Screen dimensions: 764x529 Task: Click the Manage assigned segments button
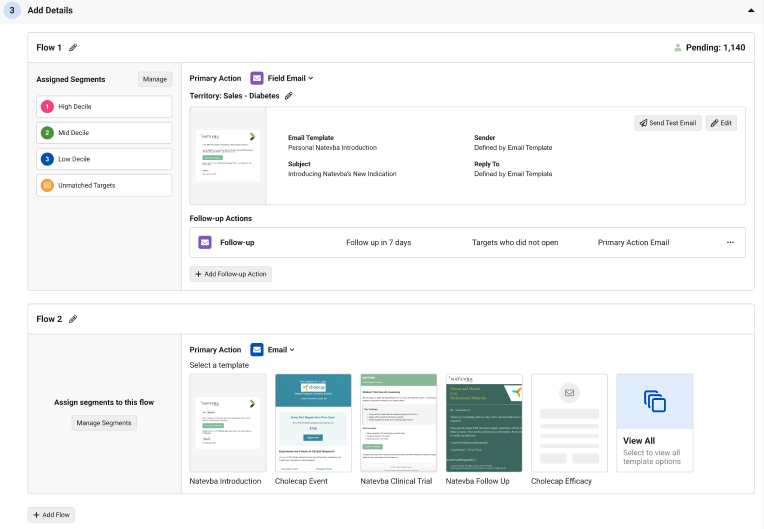[155, 79]
